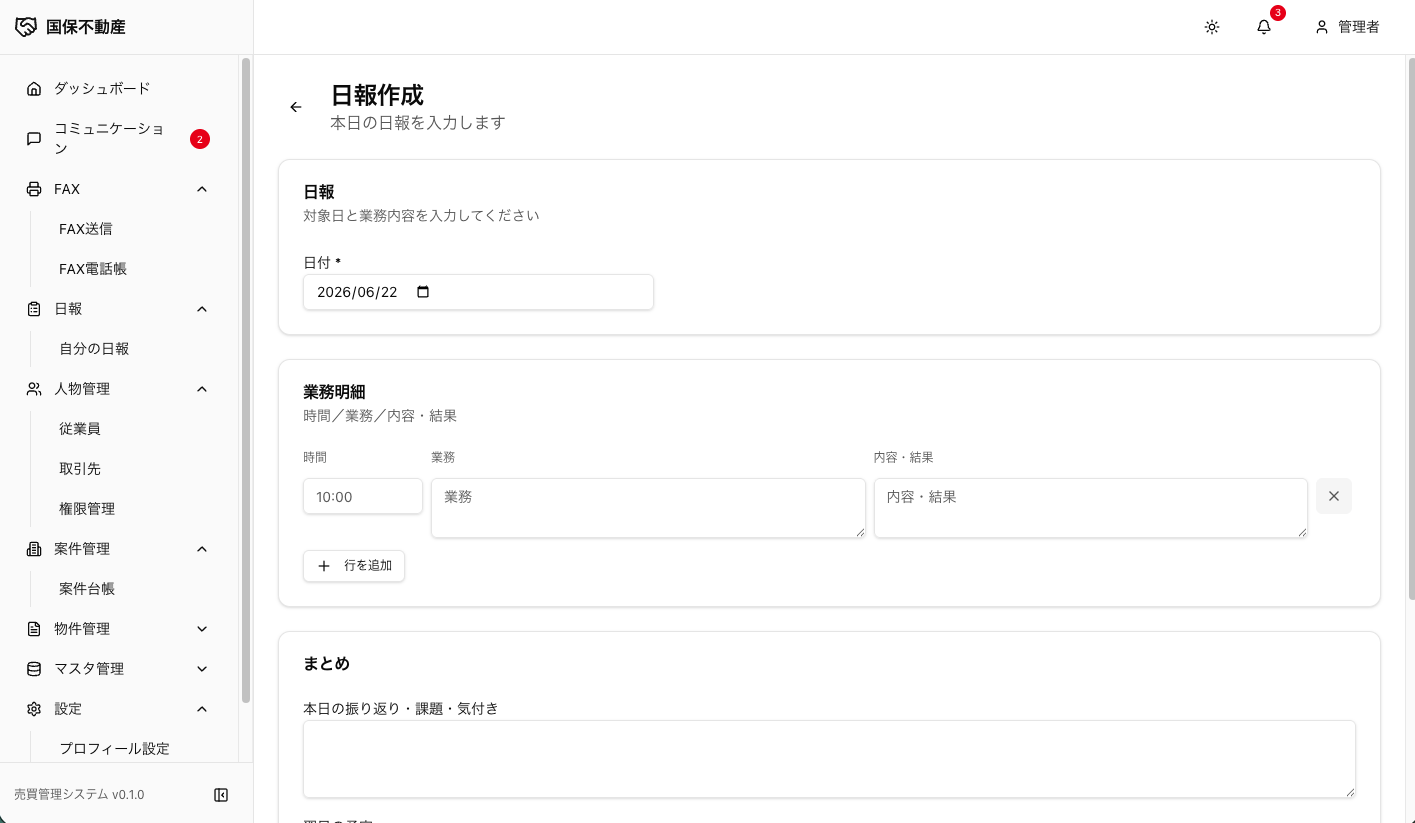The image size is (1415, 823).
Task: Click the back arrow beside 日報作成
Action: tap(296, 107)
